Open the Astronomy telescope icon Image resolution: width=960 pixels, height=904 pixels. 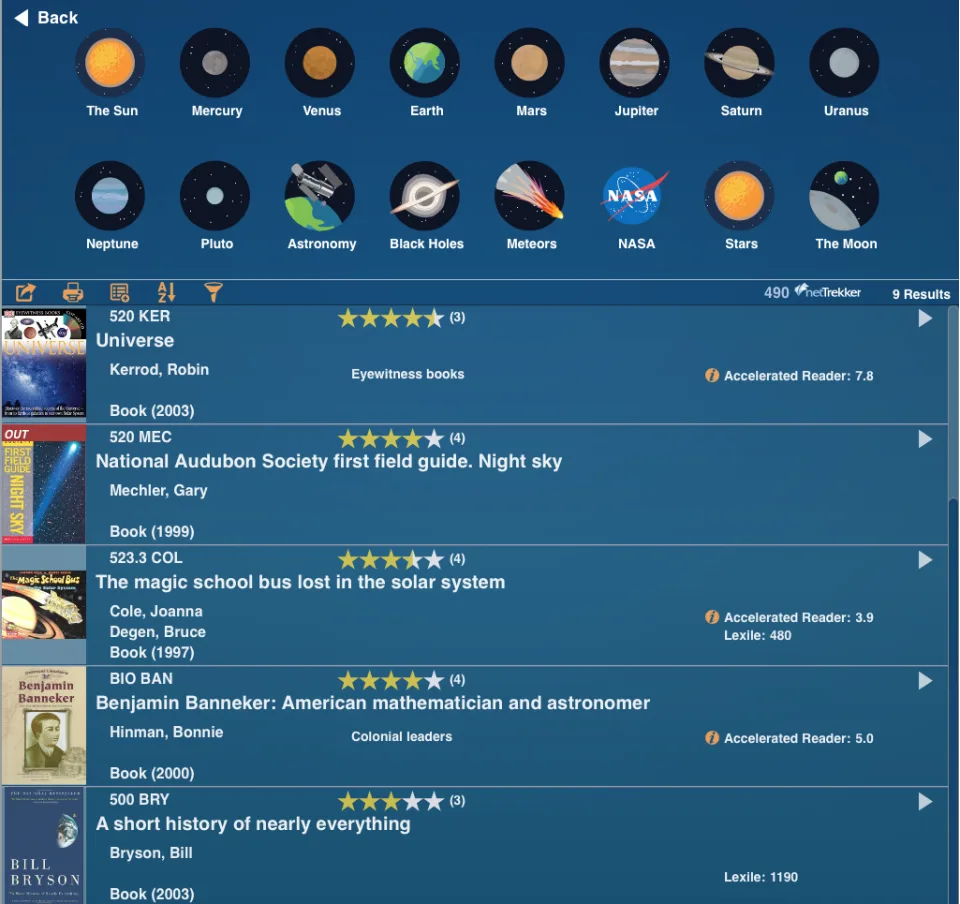tap(320, 196)
